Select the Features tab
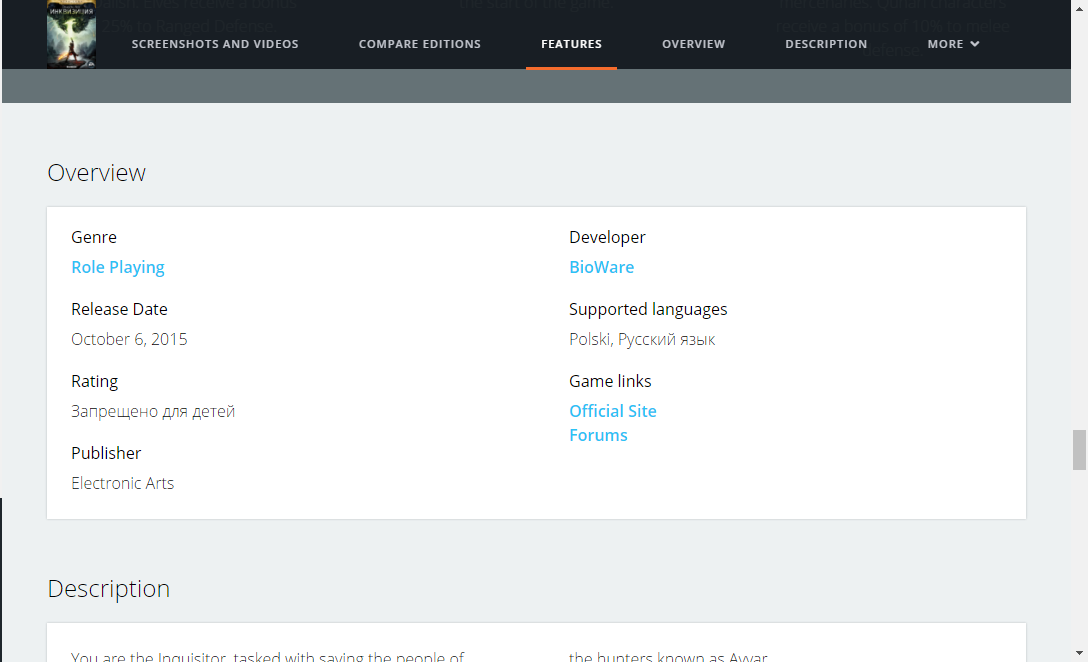The height and width of the screenshot is (662, 1088). click(x=571, y=44)
